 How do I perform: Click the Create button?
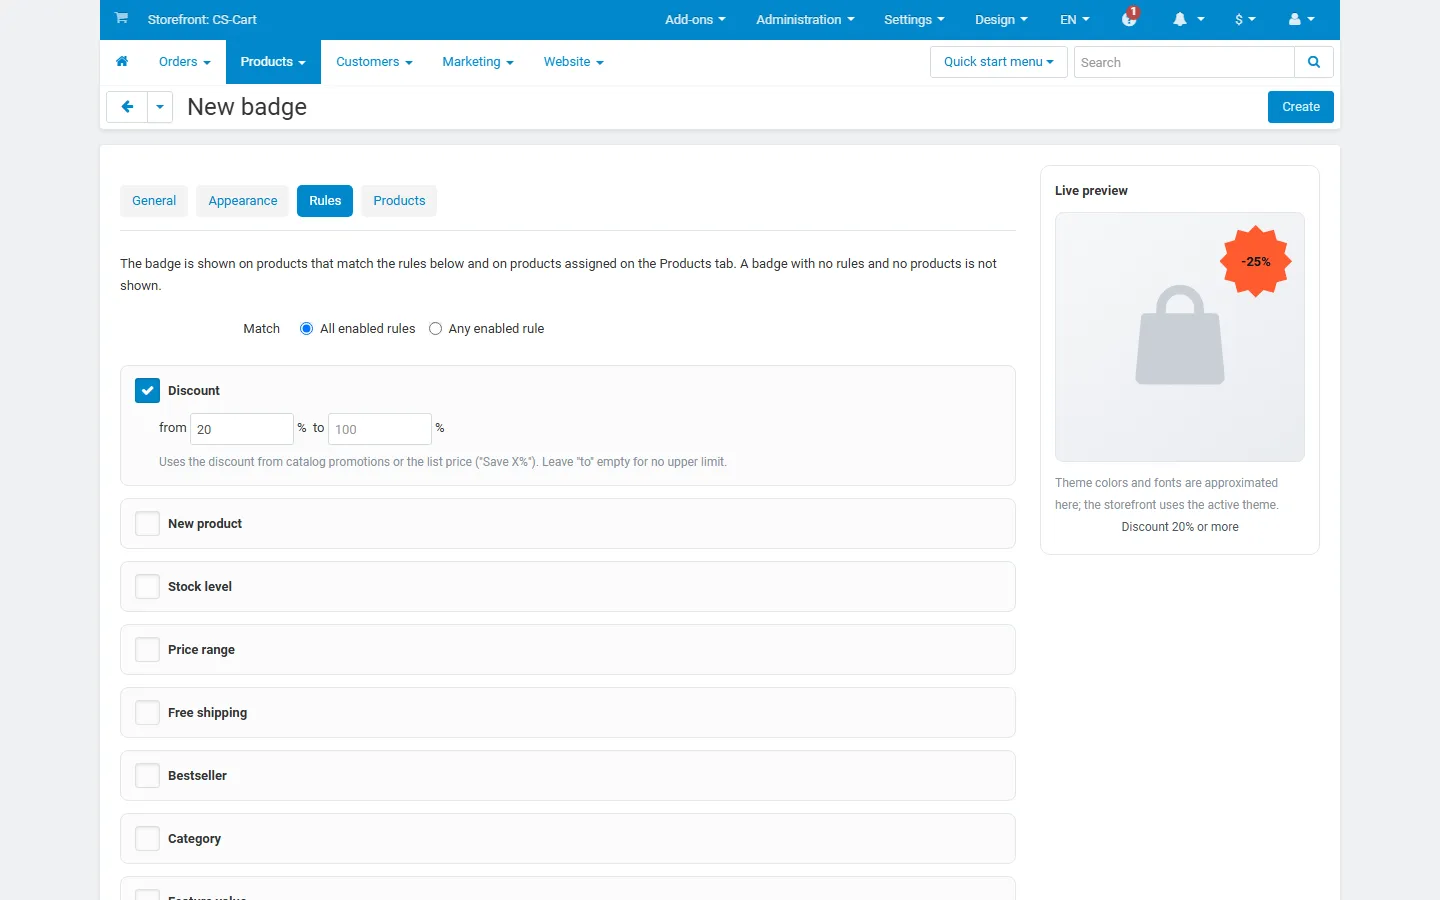[1301, 107]
